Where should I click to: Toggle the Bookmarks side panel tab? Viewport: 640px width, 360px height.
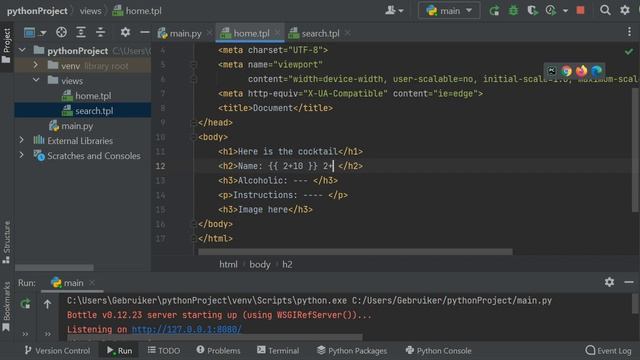coord(7,307)
